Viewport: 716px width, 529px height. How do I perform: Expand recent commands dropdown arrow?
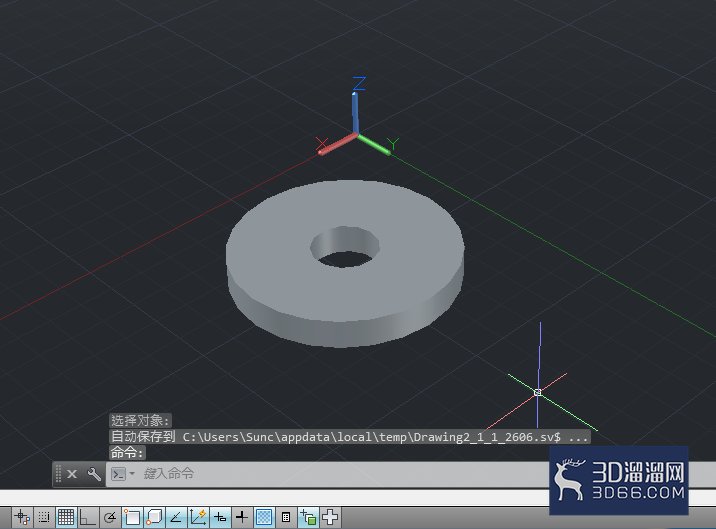(132, 474)
